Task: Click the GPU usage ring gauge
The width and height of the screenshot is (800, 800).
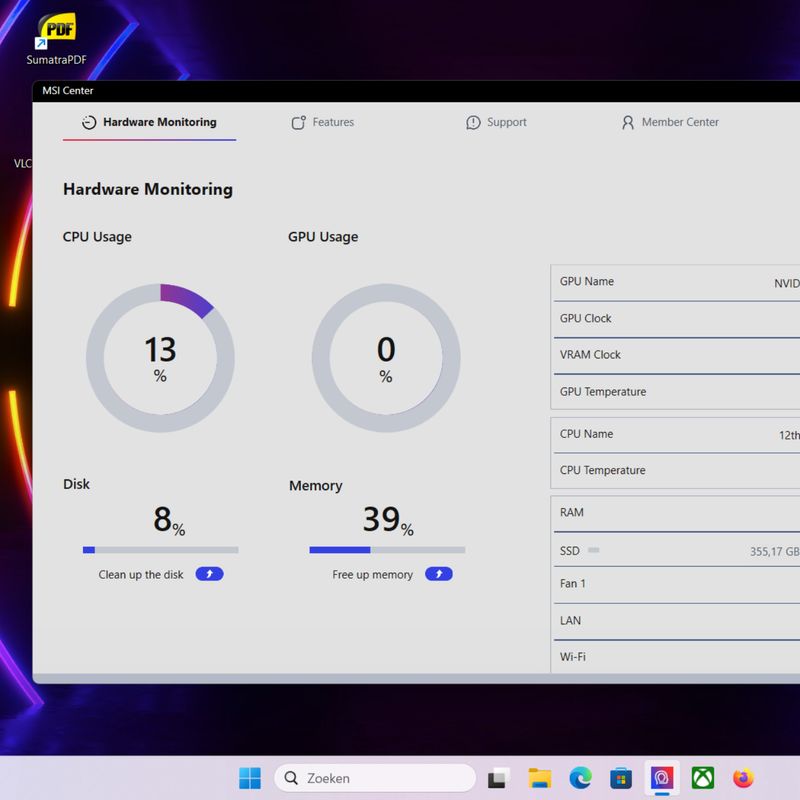Action: pyautogui.click(x=386, y=358)
